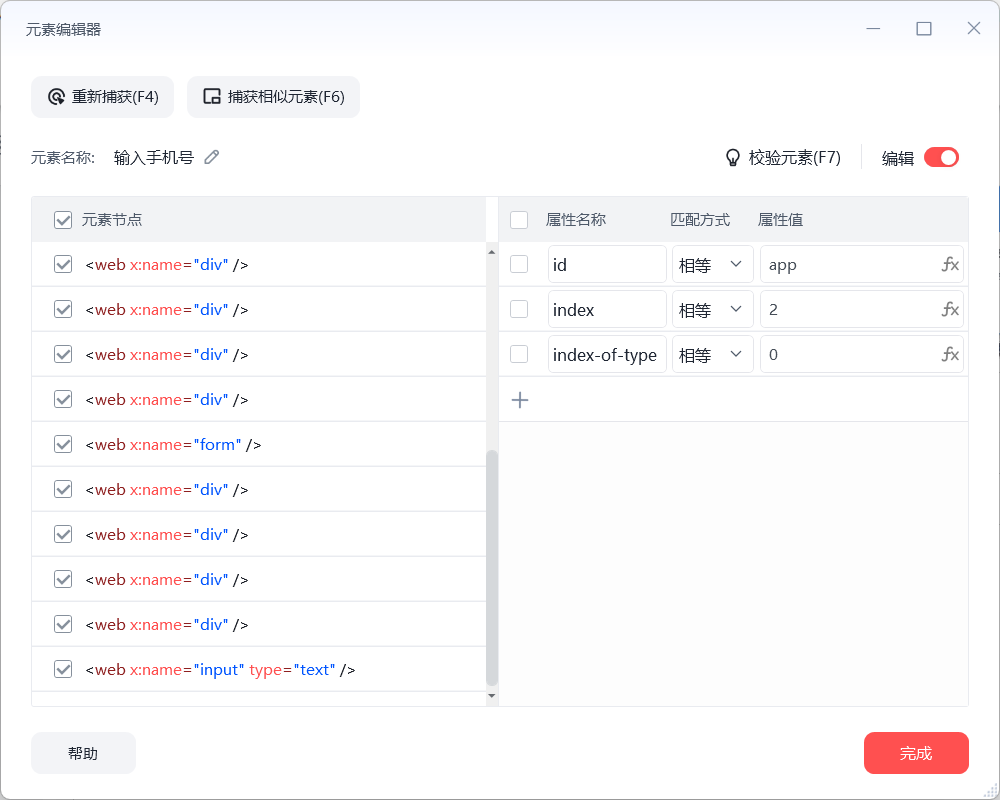Click the 重新捕获(F4) recapture button
This screenshot has height=800, width=1000.
103,97
